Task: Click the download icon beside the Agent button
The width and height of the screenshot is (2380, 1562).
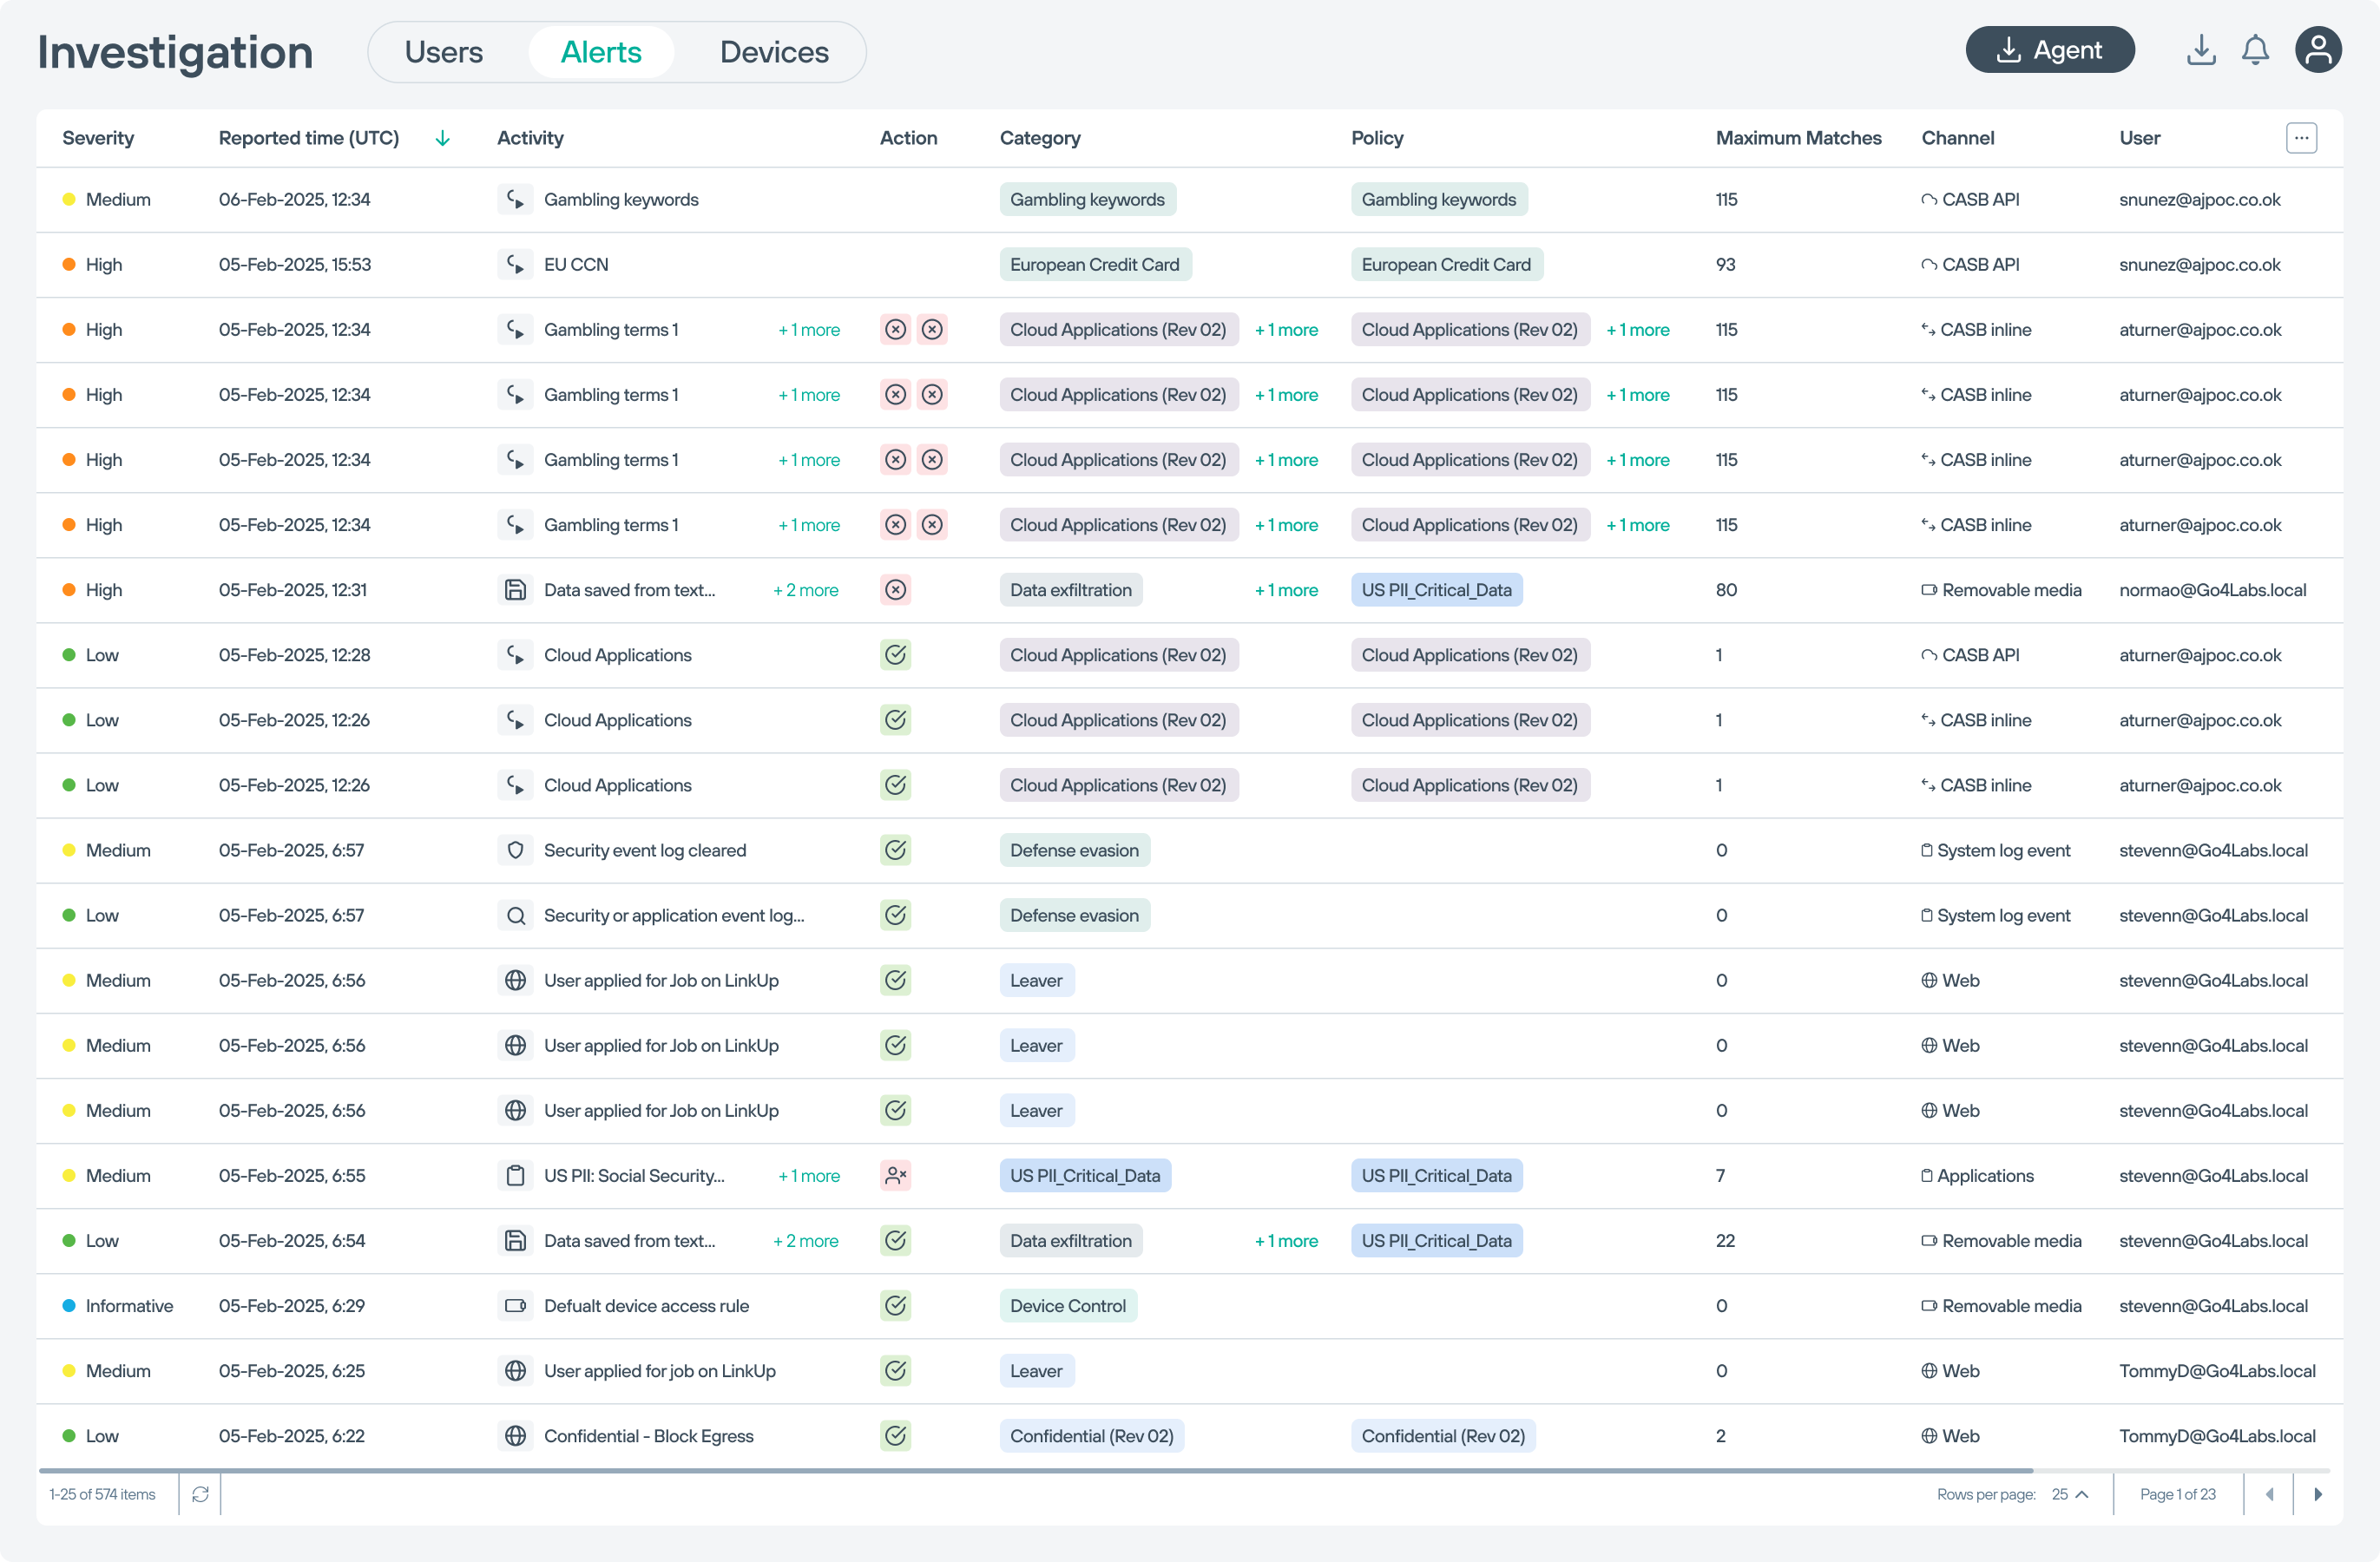Action: tap(2200, 50)
